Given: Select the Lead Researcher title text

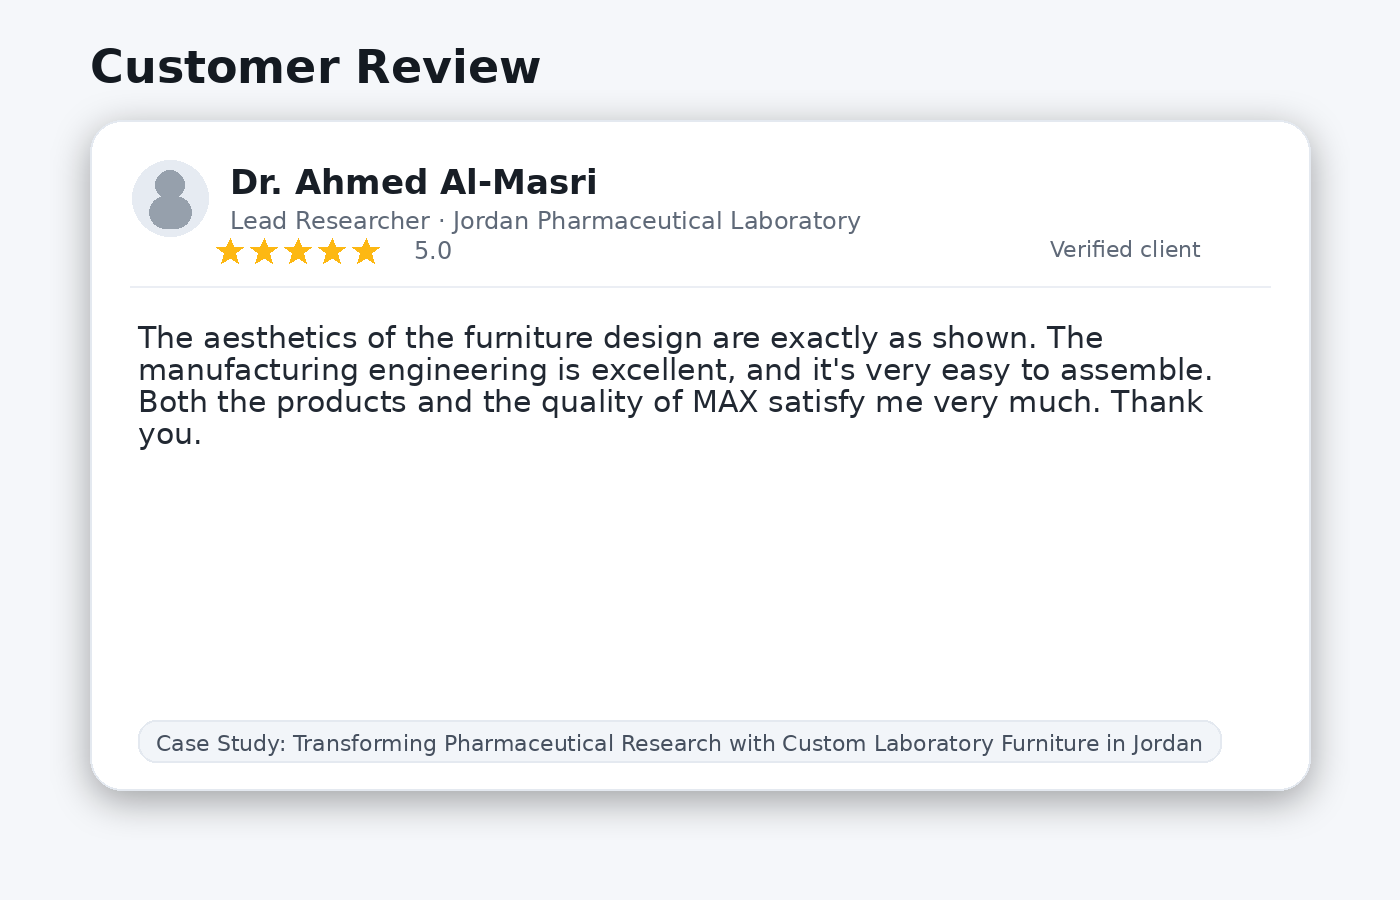Looking at the screenshot, I should 330,221.
